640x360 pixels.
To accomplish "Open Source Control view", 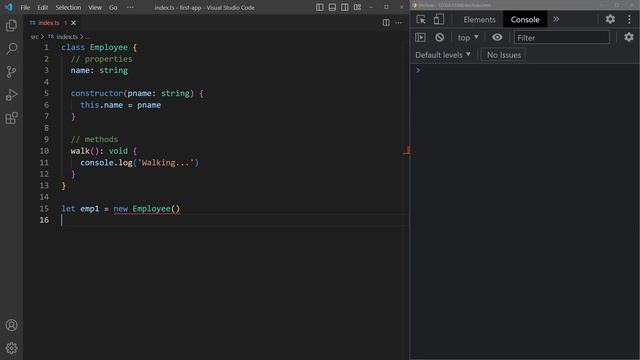I will (11, 72).
